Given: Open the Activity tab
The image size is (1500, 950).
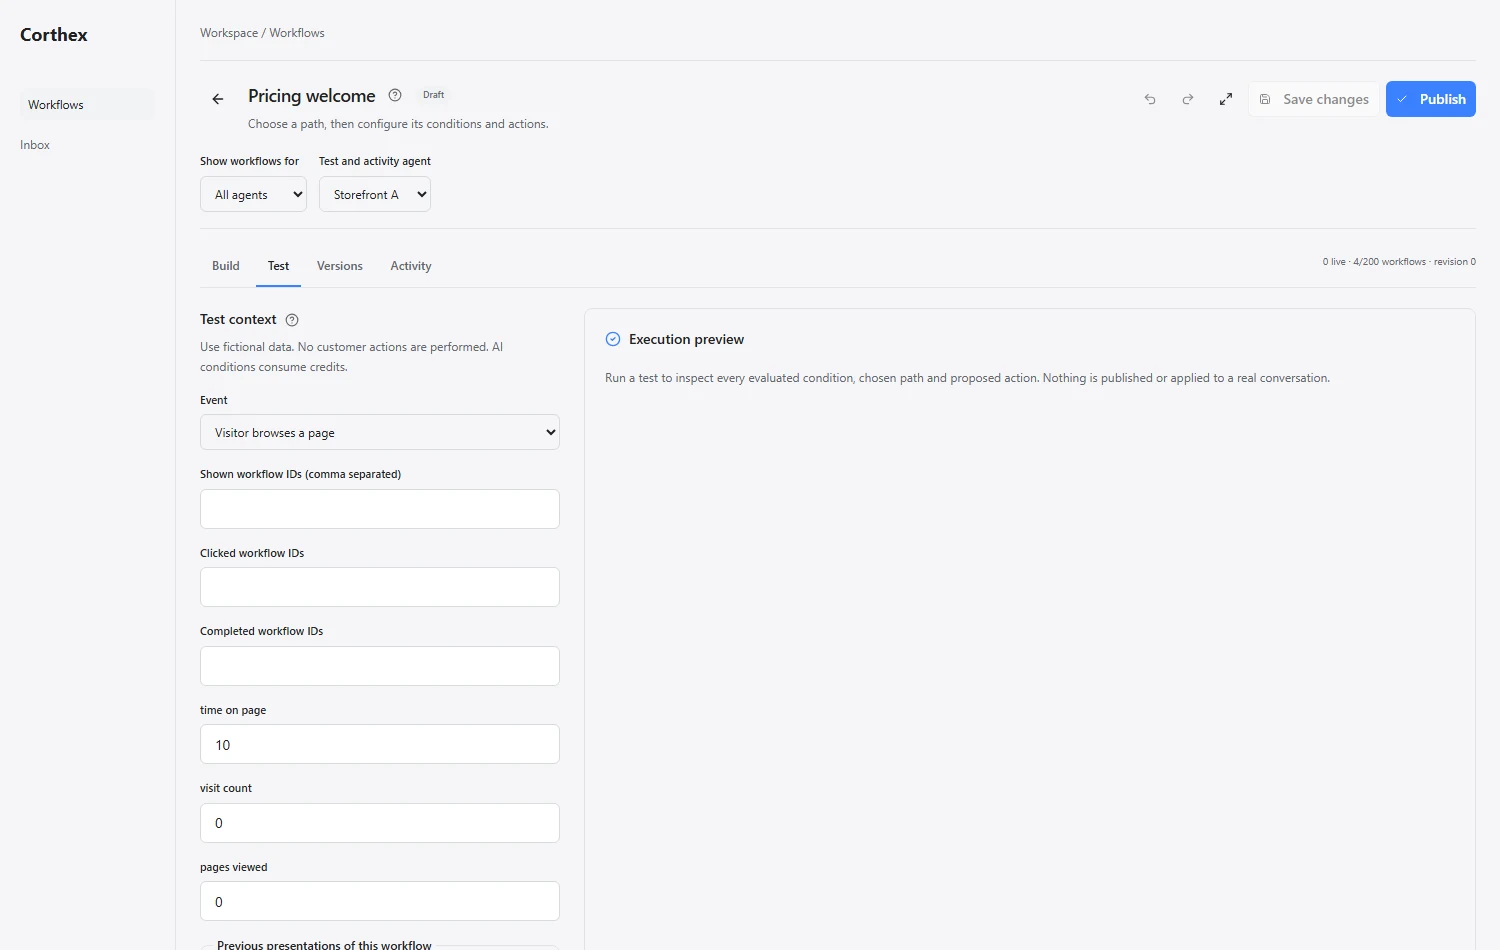Looking at the screenshot, I should tap(411, 266).
